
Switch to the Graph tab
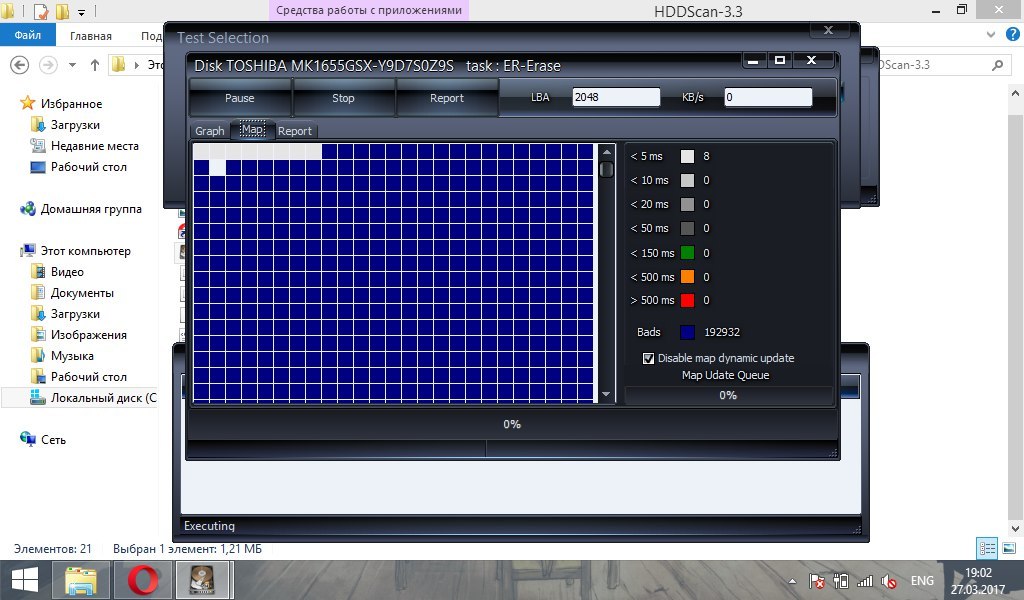tap(209, 131)
